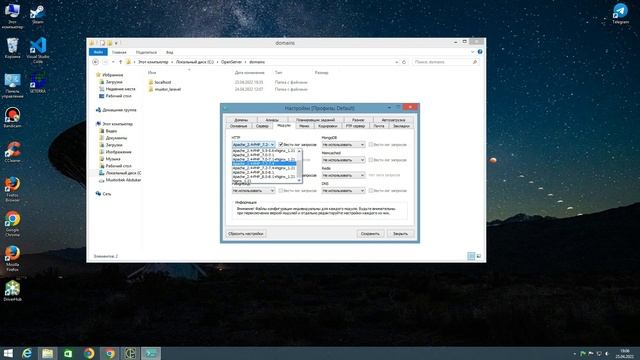Open Mozilla Firefox desktop icon
This screenshot has width=640, height=360.
[13, 258]
